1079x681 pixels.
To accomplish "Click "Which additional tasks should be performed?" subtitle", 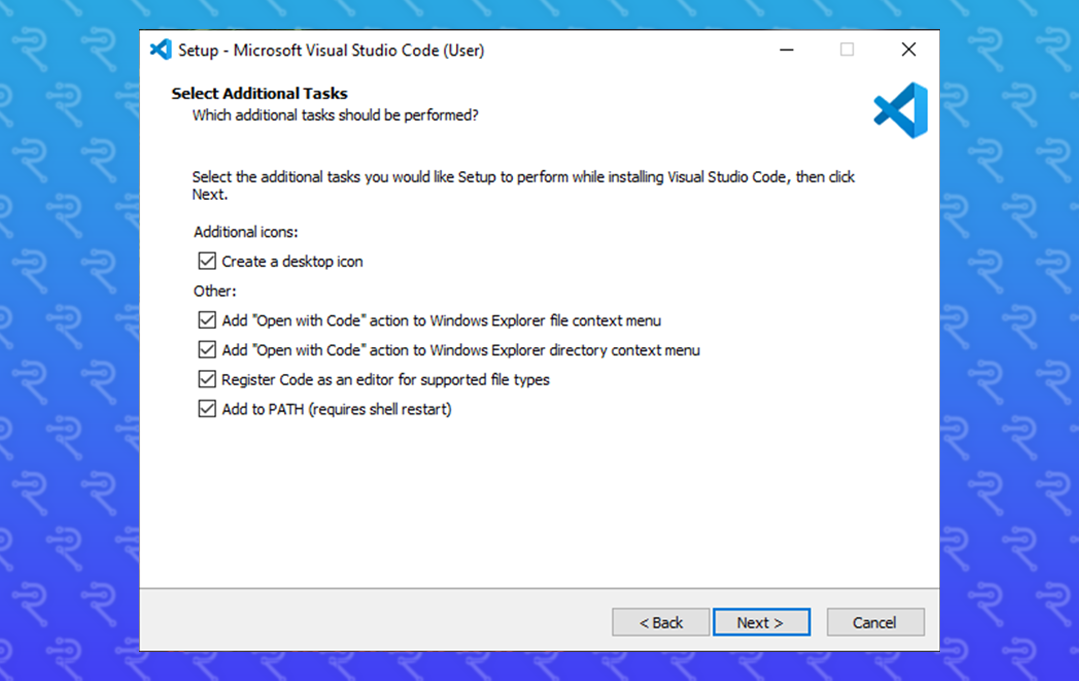I will pos(335,116).
